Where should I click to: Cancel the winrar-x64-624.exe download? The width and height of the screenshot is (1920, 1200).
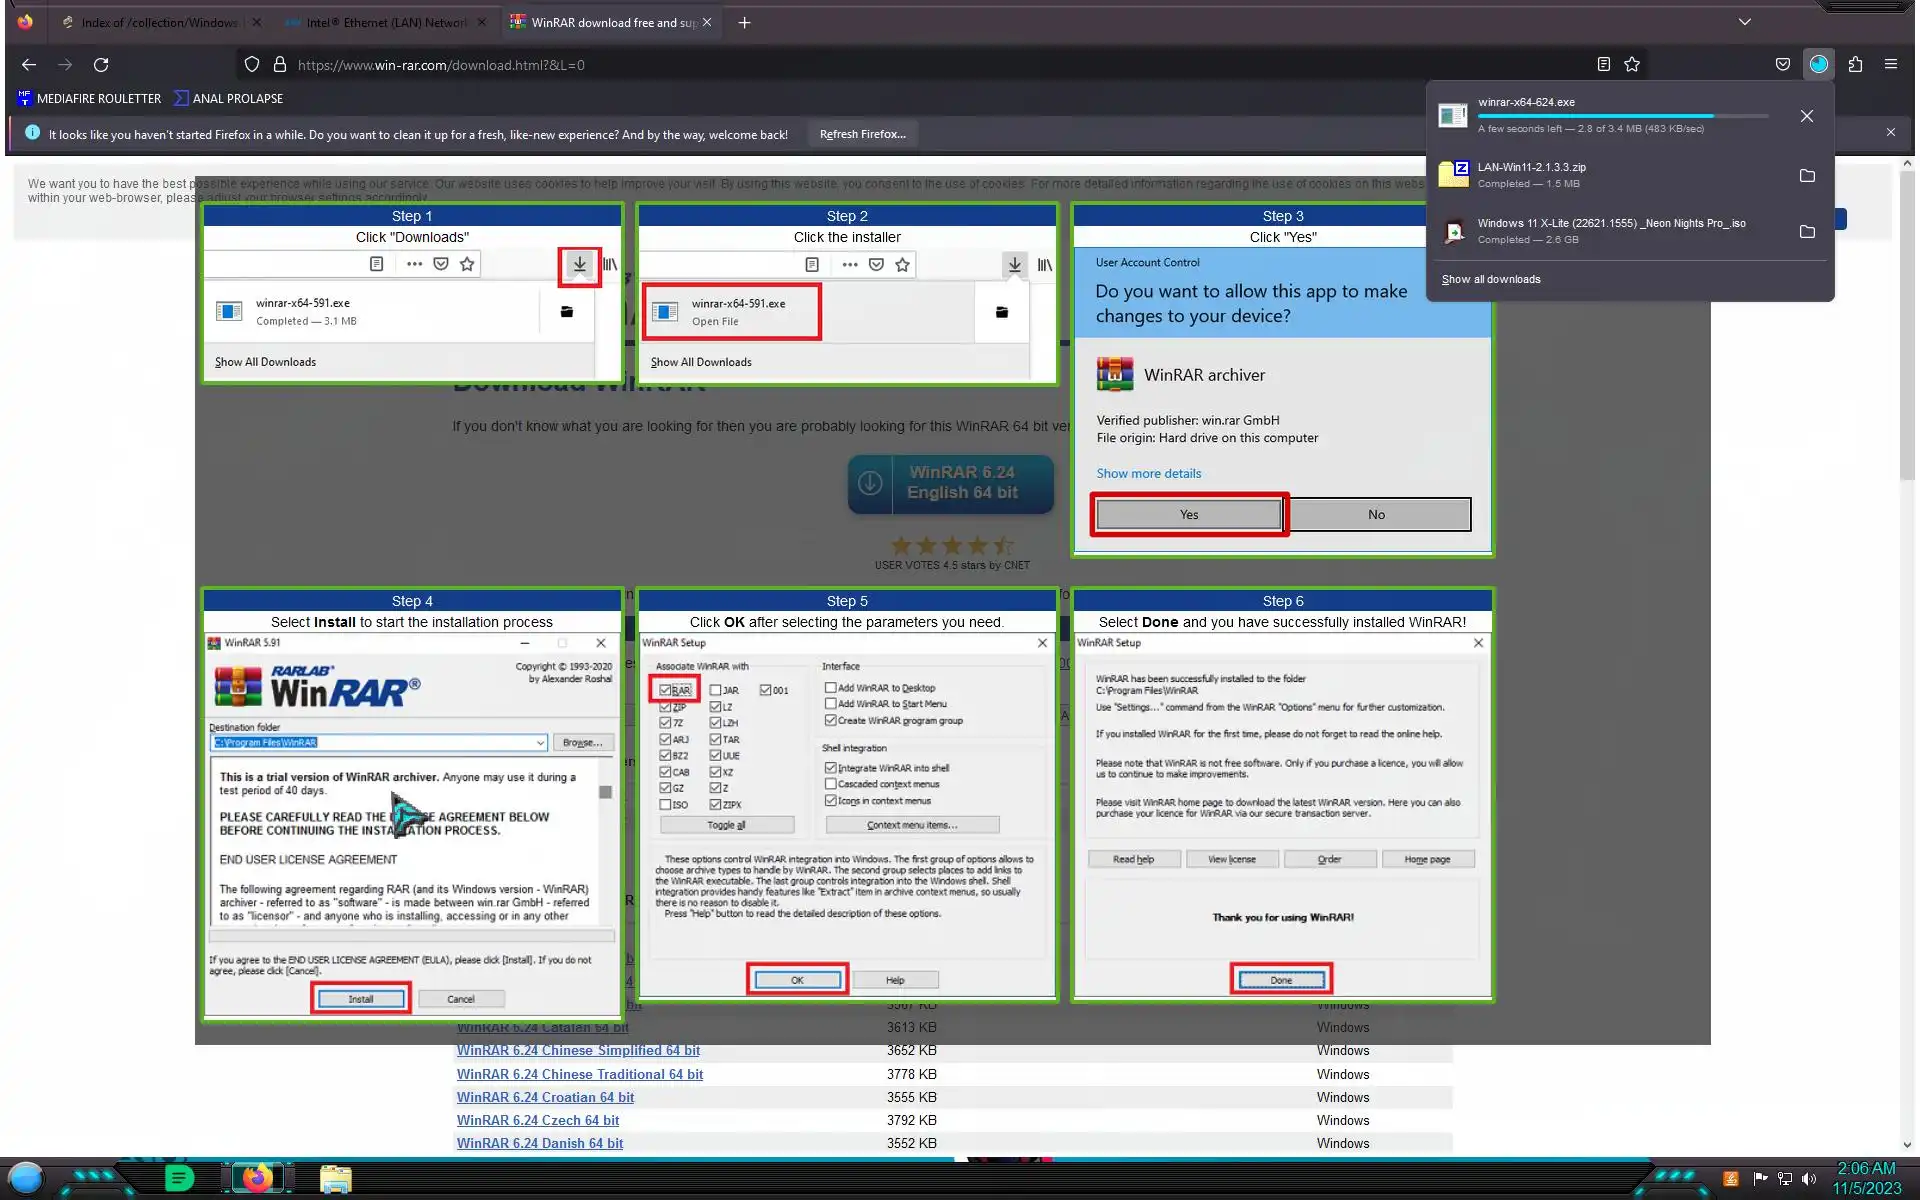click(1806, 116)
